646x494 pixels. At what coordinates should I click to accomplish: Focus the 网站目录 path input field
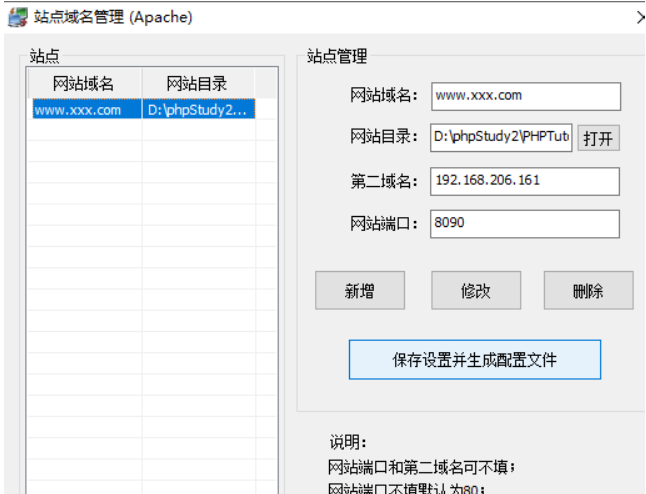501,138
